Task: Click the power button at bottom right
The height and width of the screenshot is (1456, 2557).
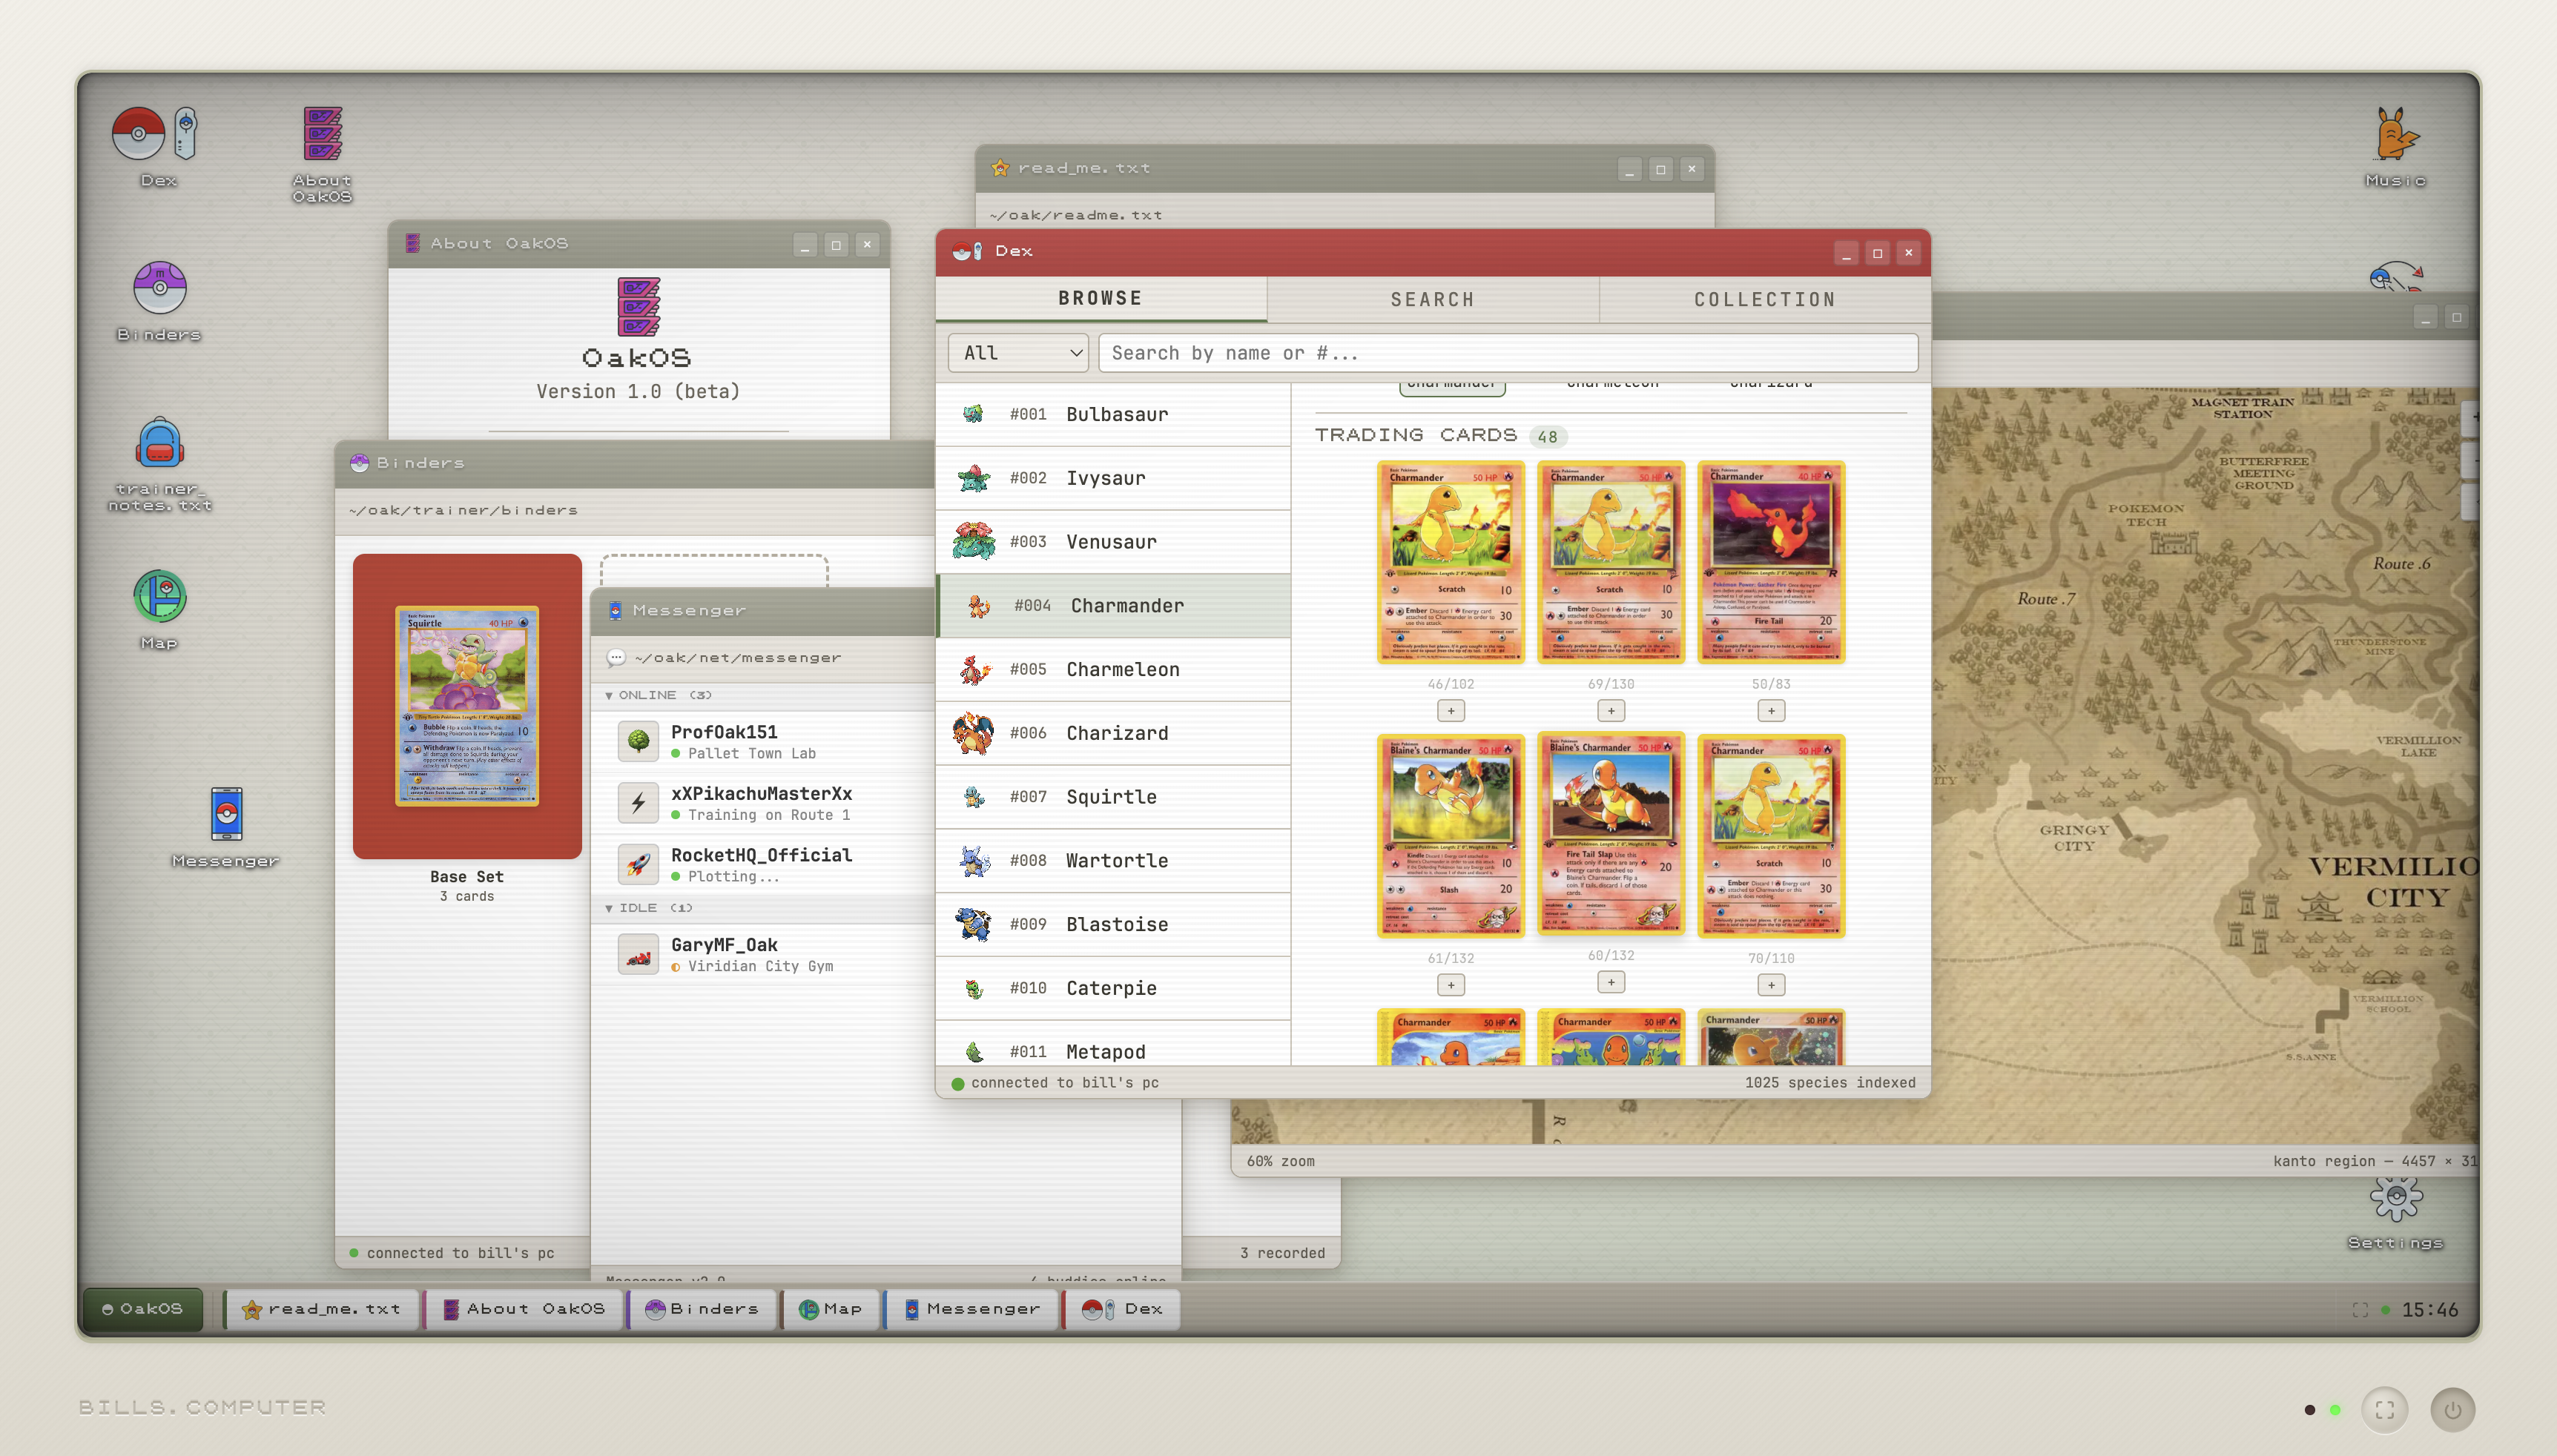Action: 2452,1410
